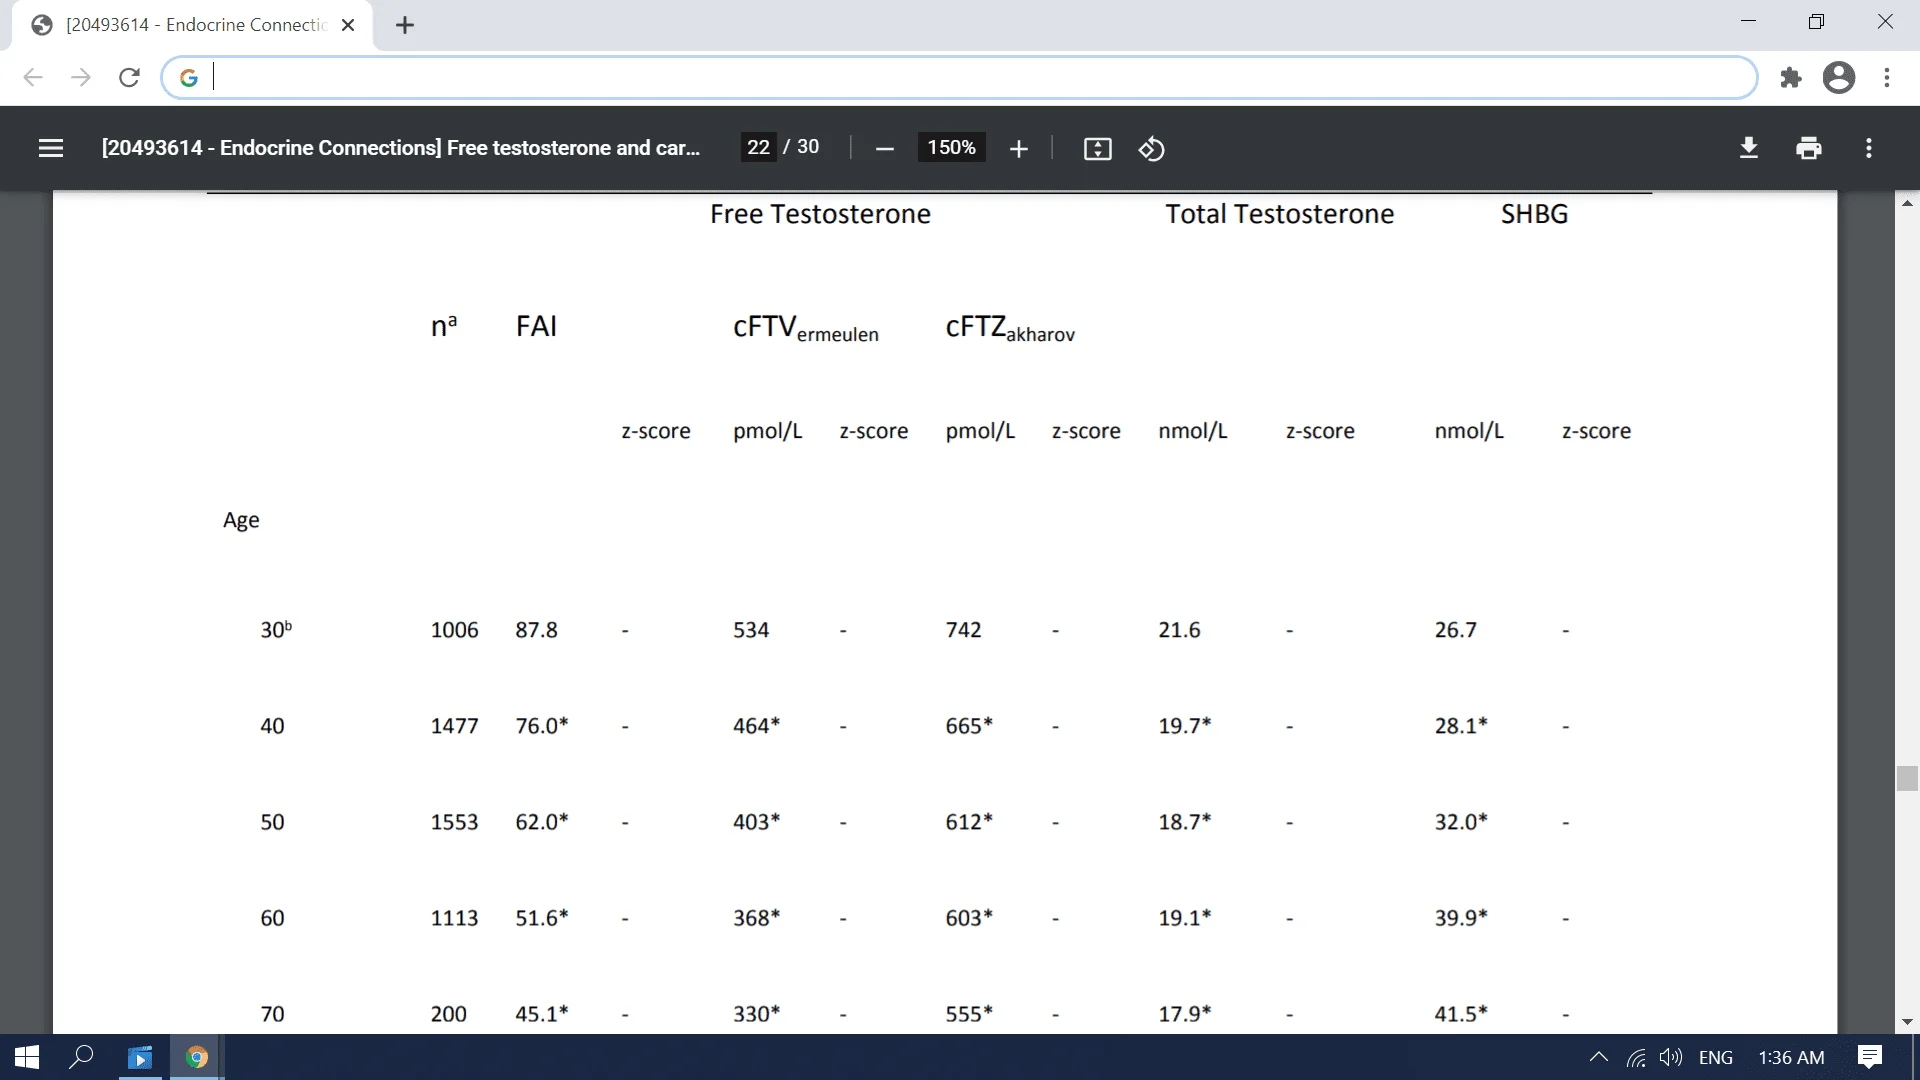Download the PDF file

[1748, 148]
